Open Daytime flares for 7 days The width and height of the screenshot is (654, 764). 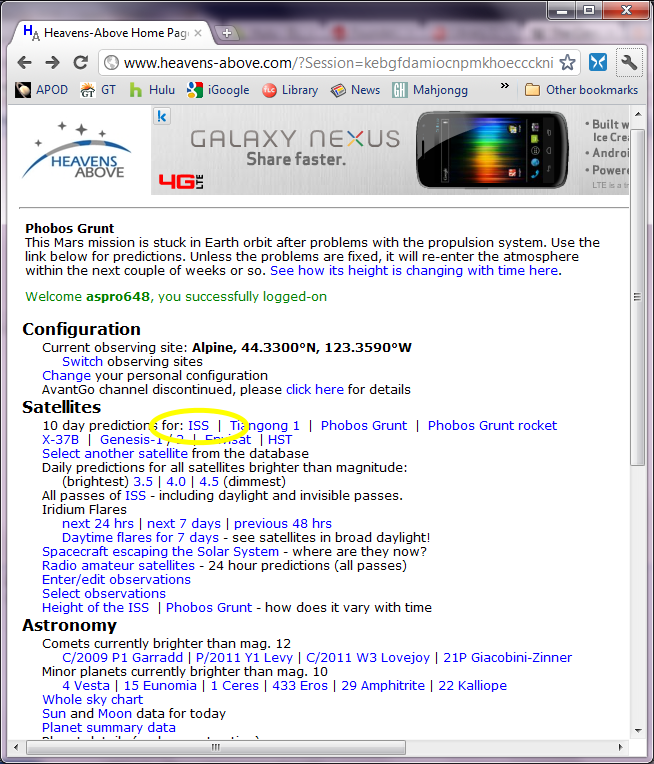pos(140,538)
